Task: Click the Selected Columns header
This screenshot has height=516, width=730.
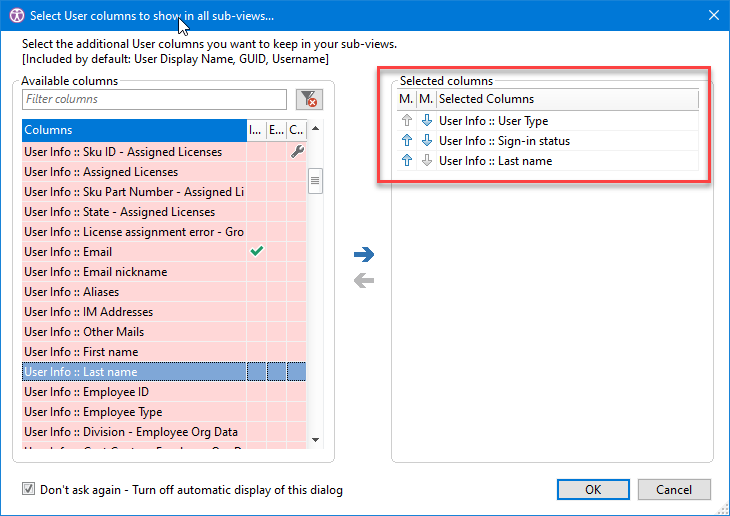Action: tap(567, 99)
